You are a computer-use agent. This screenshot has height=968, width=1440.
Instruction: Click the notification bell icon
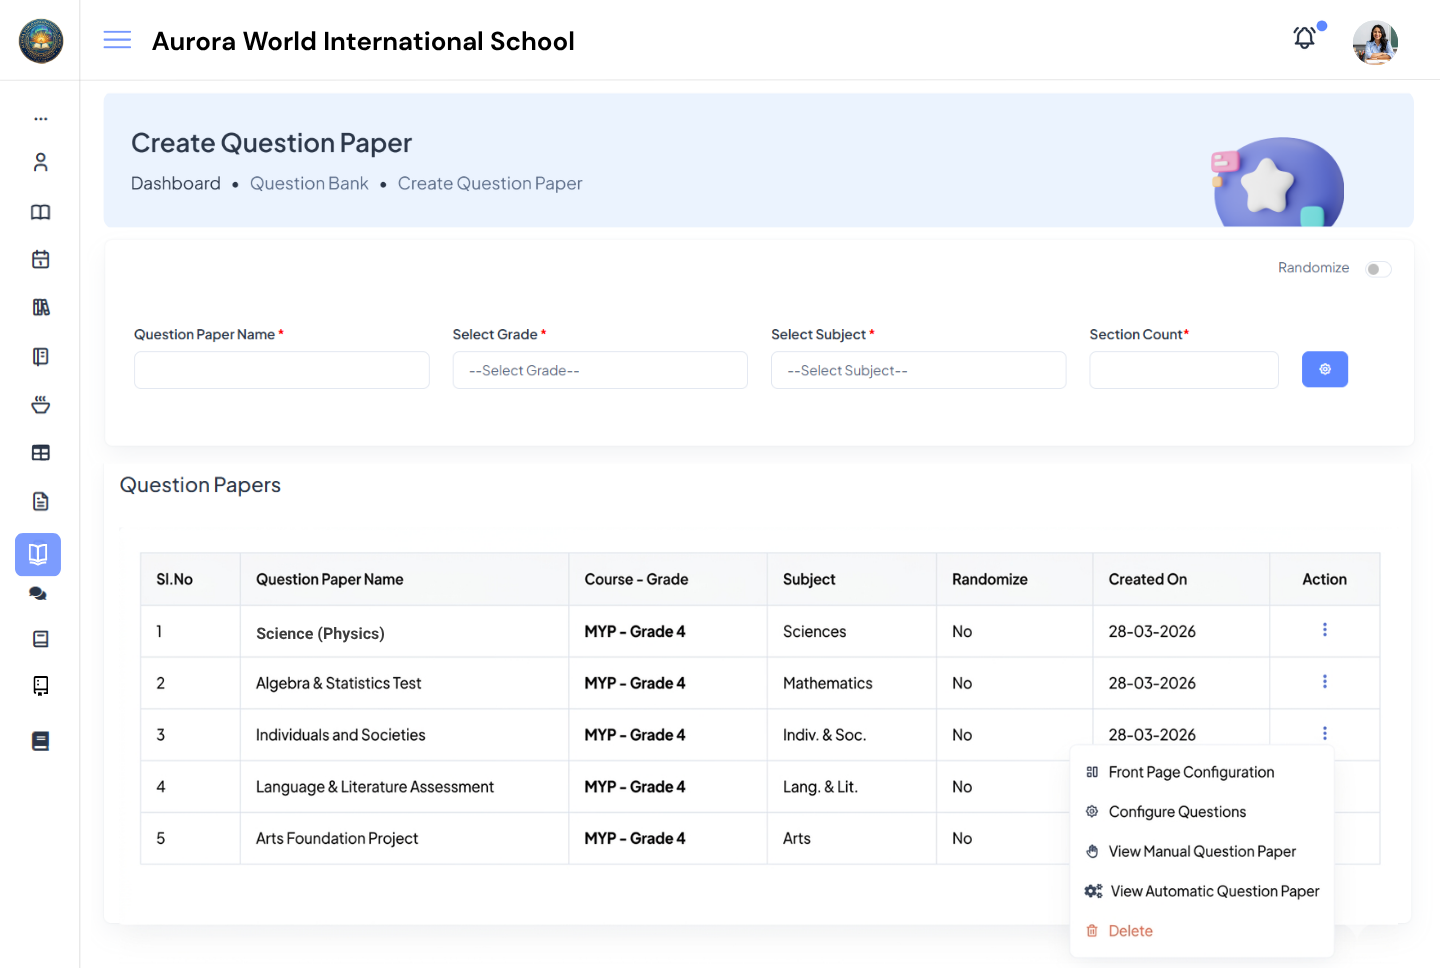click(1304, 37)
